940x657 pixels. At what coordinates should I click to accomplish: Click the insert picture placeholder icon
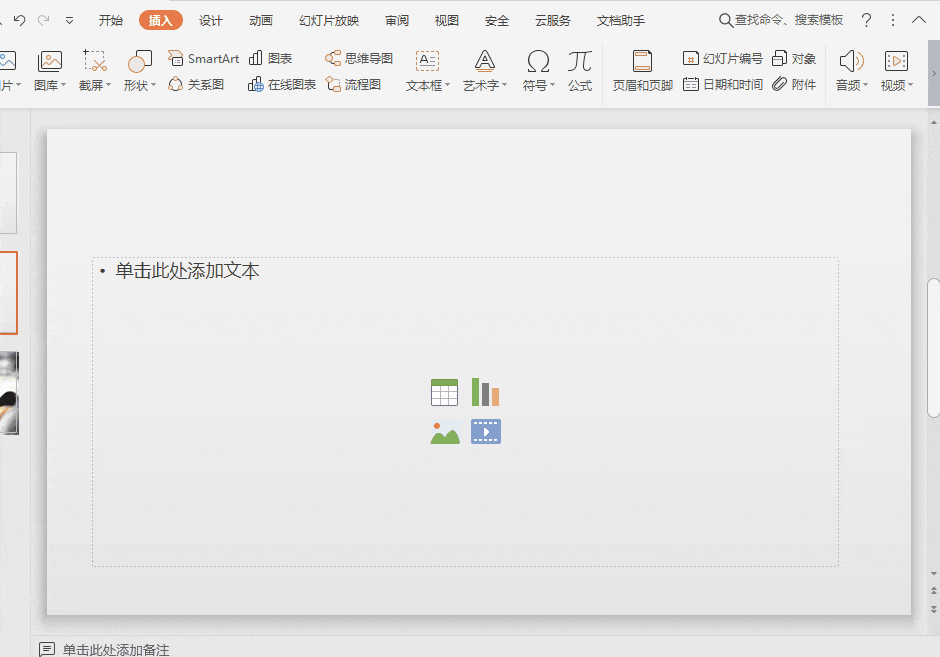(x=444, y=432)
